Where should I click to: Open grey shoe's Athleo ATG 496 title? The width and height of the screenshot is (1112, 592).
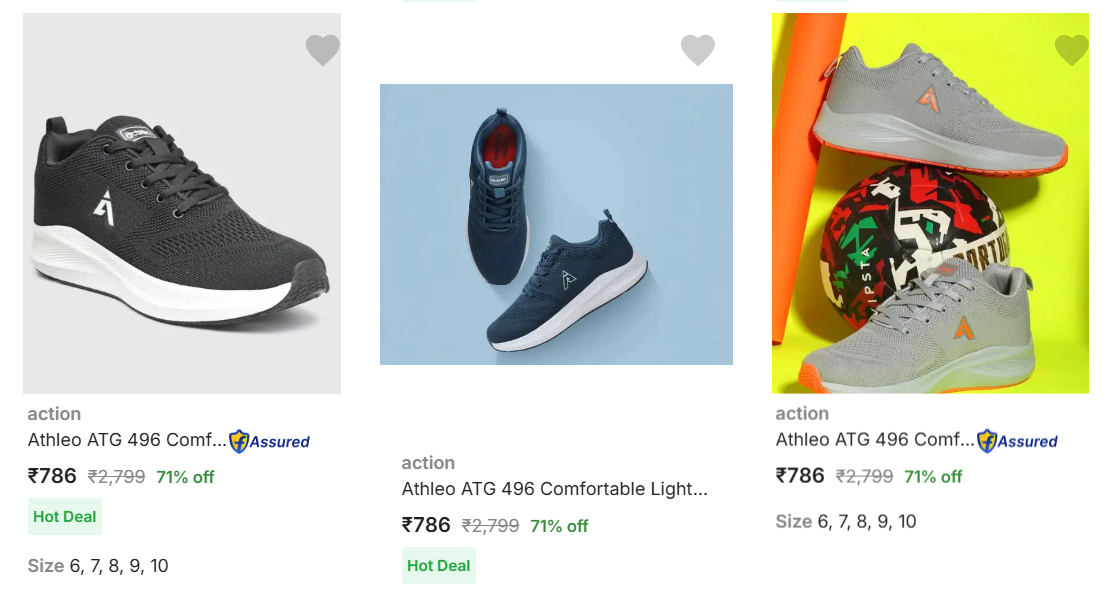coord(875,440)
